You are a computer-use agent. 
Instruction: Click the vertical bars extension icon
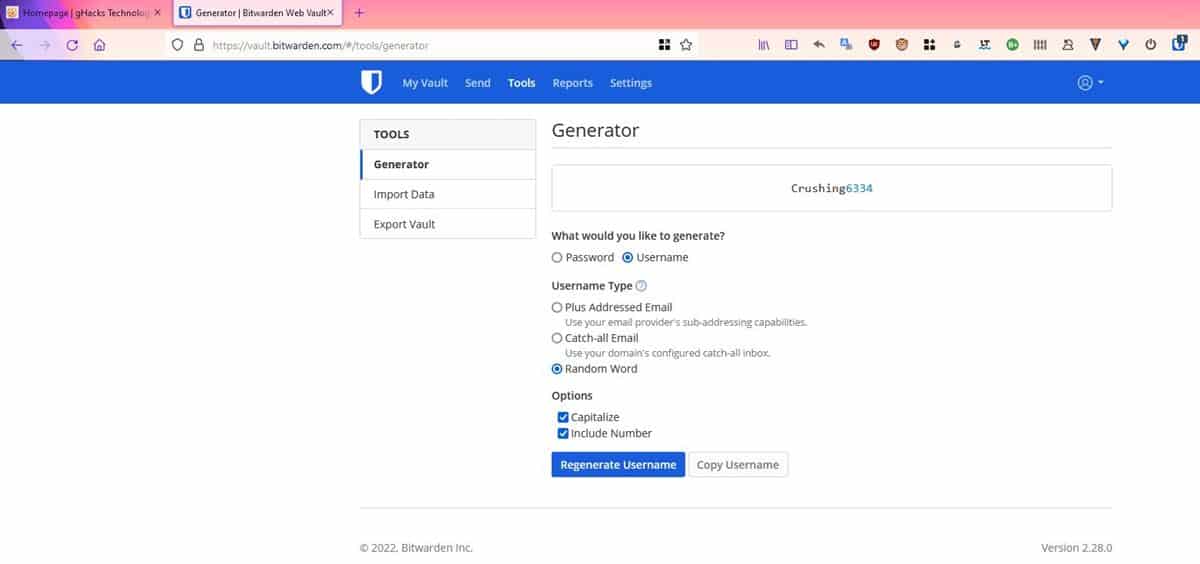click(1040, 45)
